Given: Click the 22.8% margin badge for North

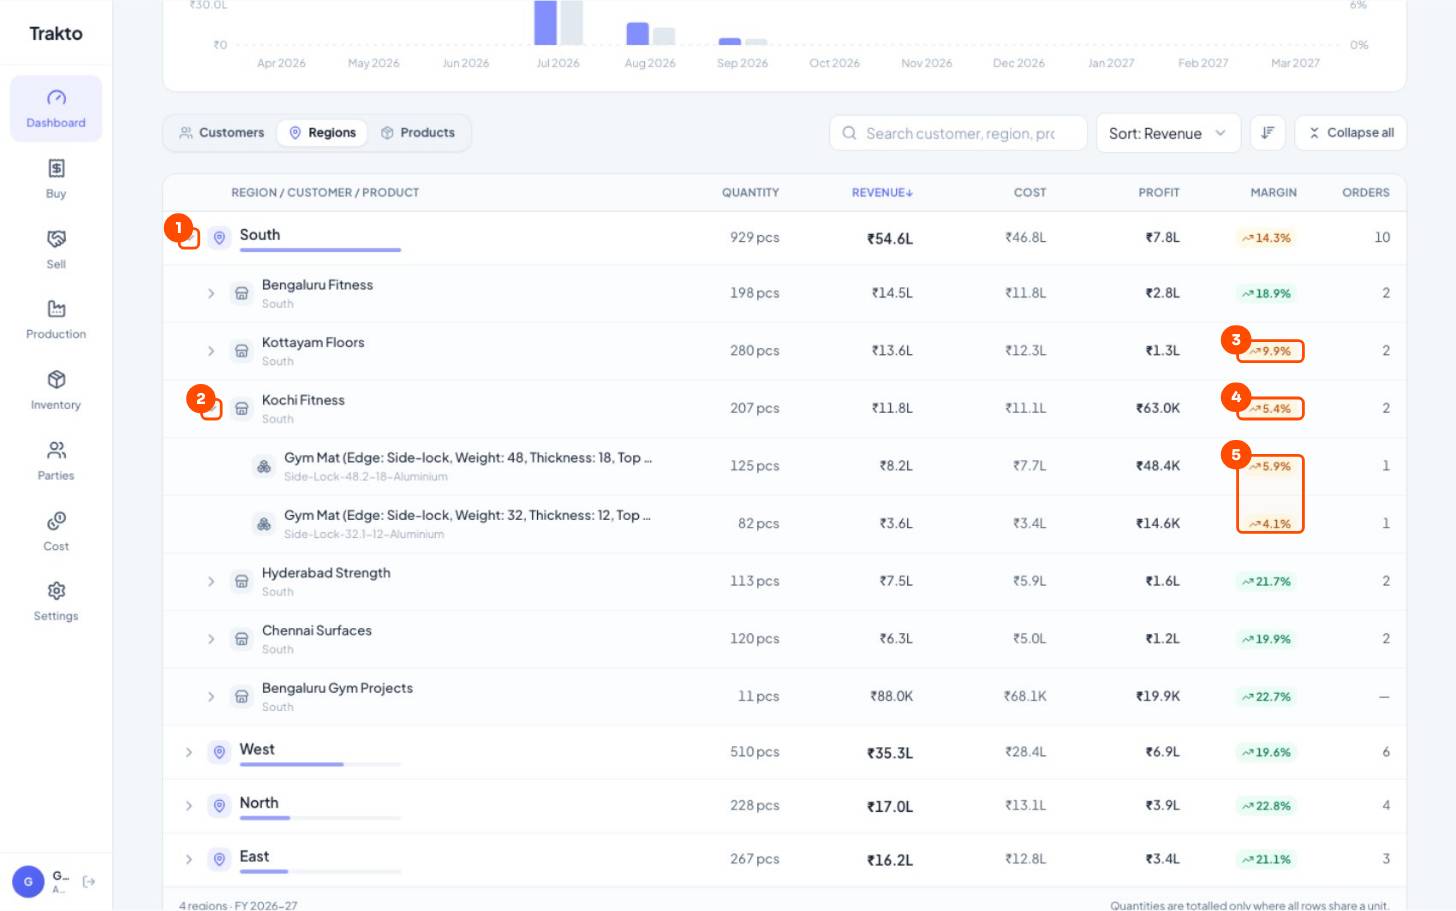Looking at the screenshot, I should pos(1266,806).
